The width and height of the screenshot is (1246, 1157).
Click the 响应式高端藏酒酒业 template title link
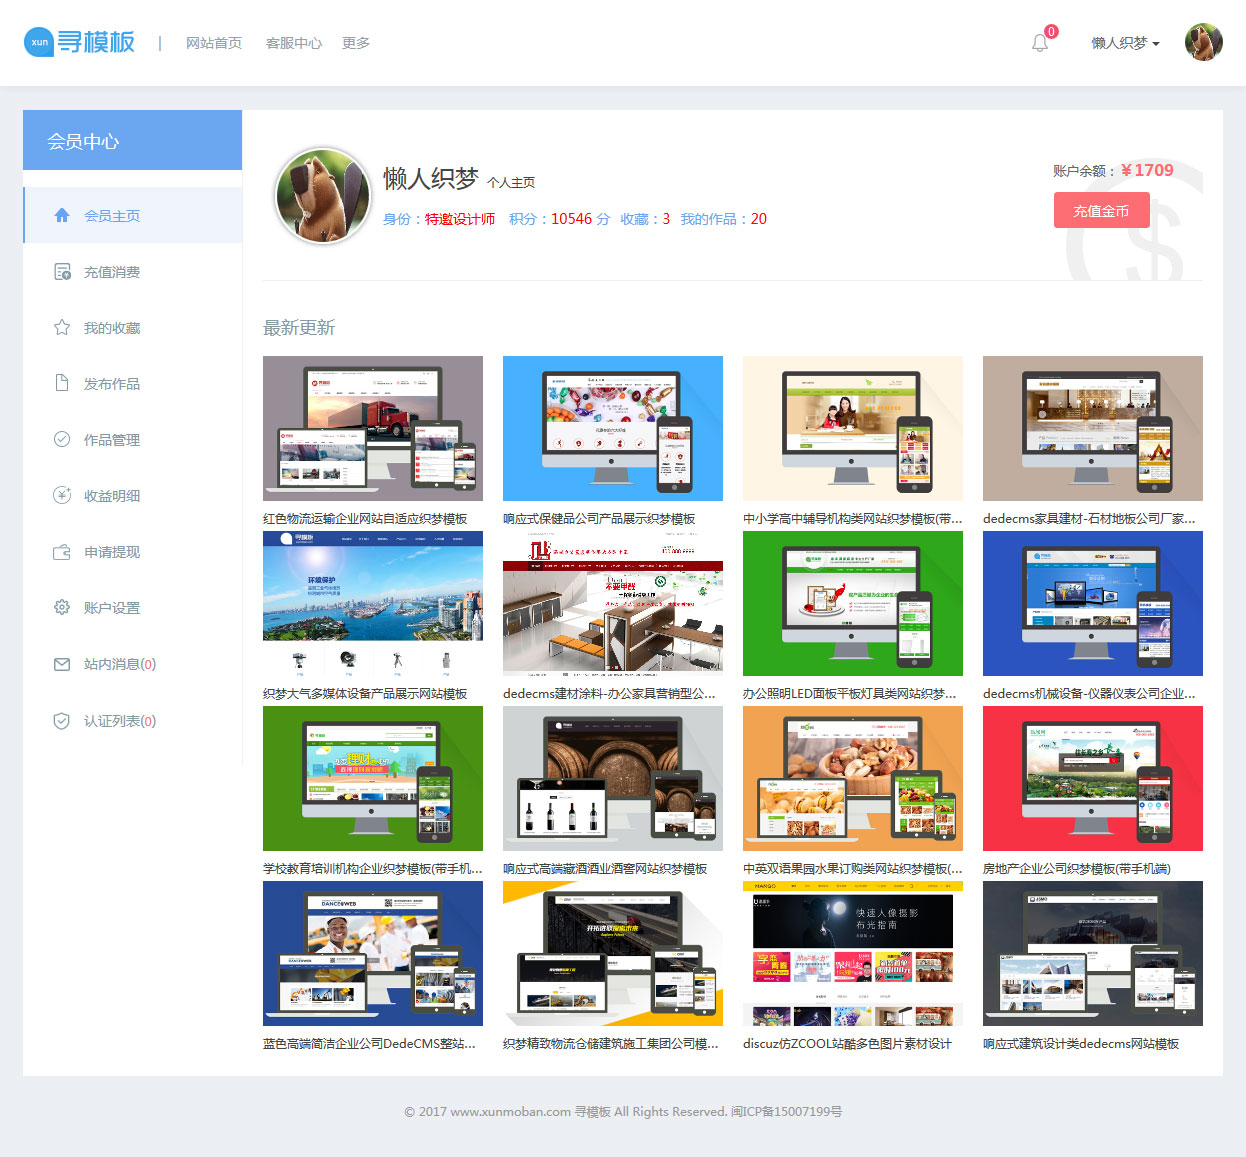coord(605,869)
